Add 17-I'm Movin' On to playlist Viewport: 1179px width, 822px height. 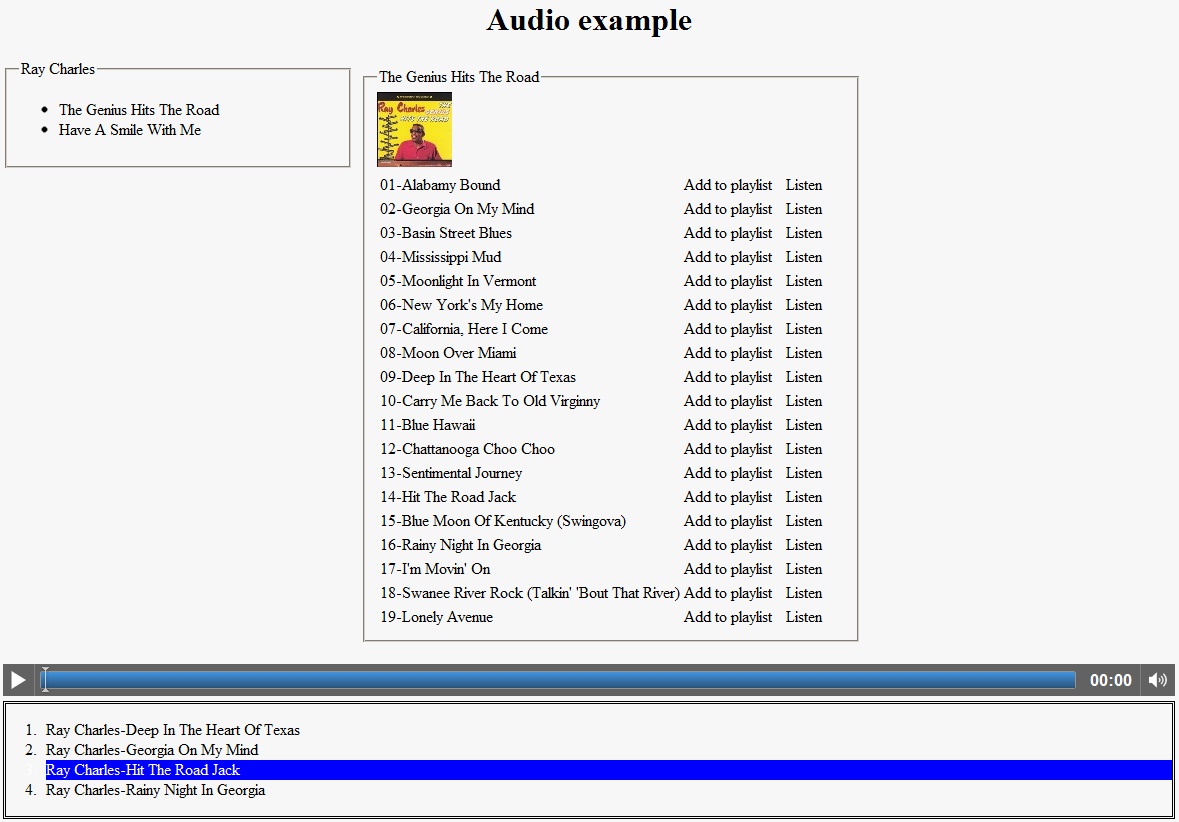pos(728,570)
